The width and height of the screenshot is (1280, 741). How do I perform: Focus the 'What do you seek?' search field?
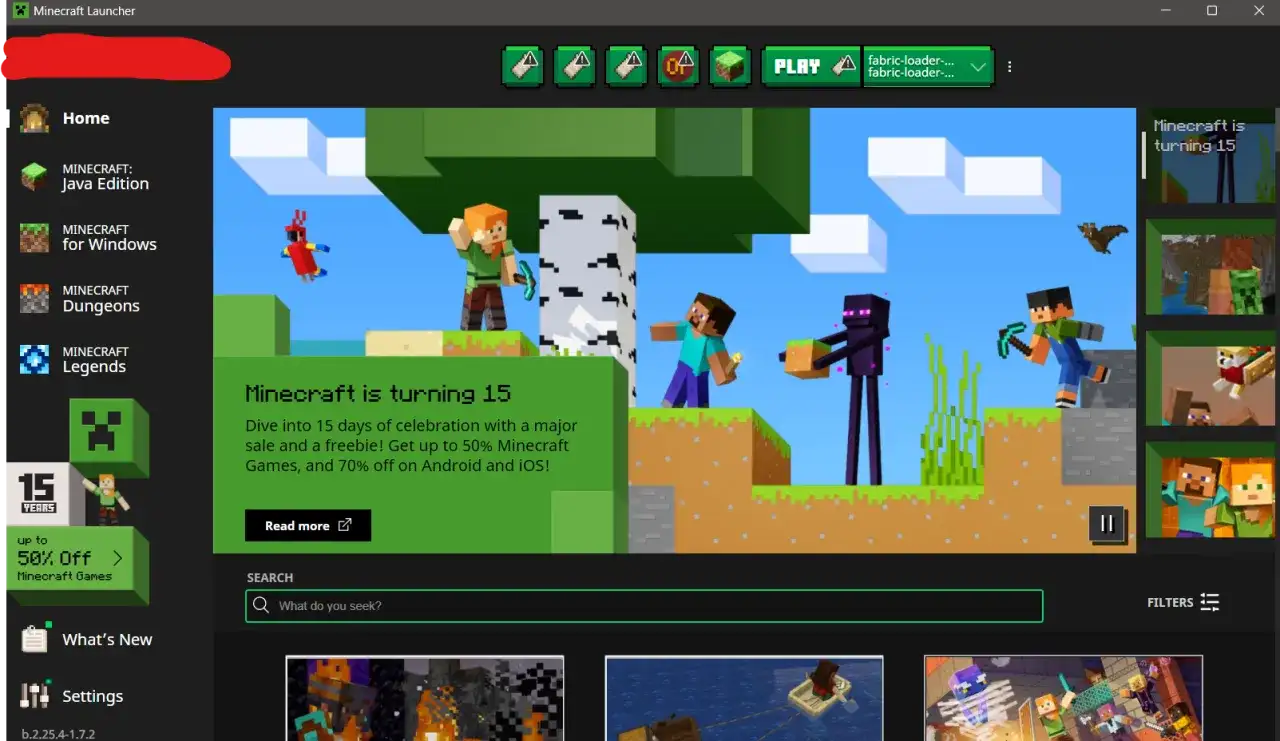(x=644, y=606)
